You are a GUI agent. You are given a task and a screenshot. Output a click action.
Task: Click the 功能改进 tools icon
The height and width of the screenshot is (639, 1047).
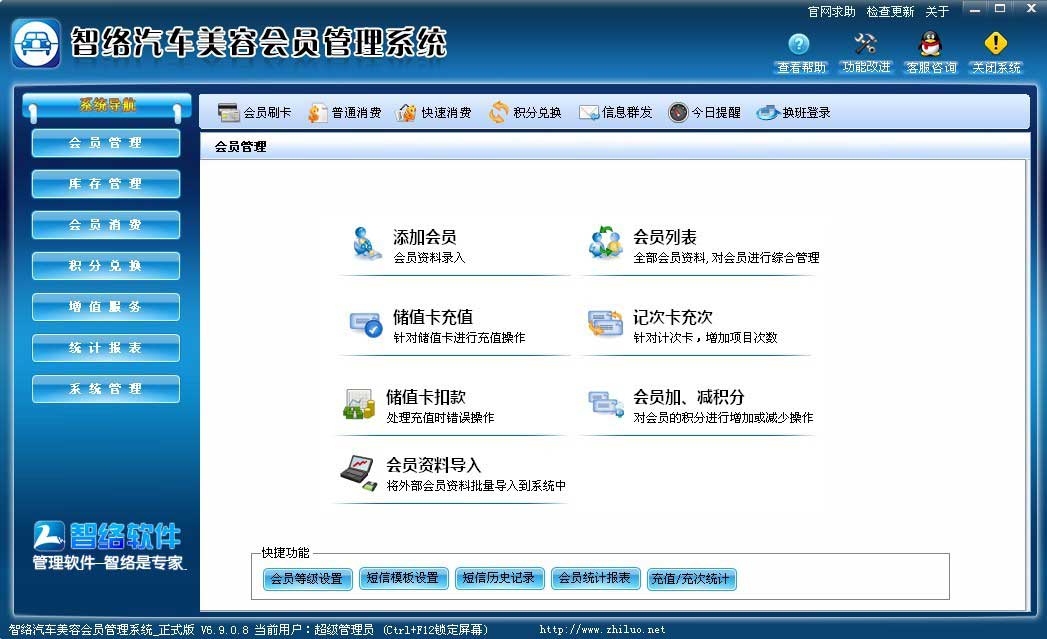865,44
